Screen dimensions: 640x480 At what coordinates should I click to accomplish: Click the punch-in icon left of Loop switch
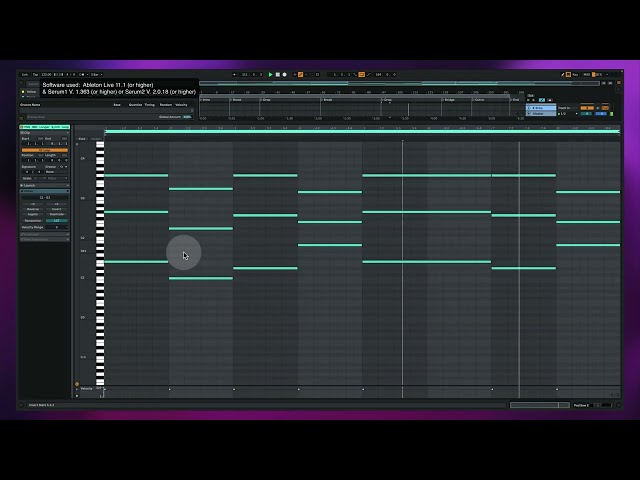(x=355, y=75)
